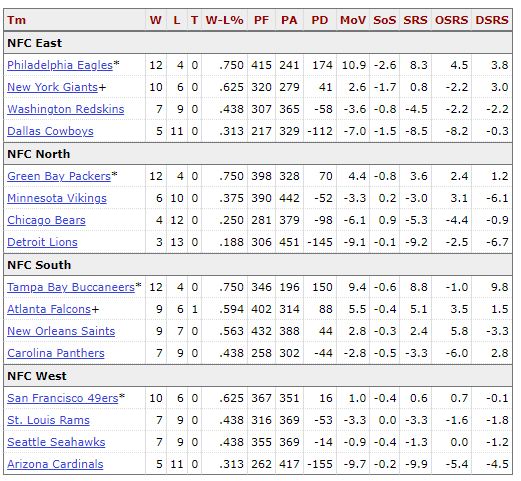Sort by the T column header
The height and width of the screenshot is (481, 521).
[194, 20]
